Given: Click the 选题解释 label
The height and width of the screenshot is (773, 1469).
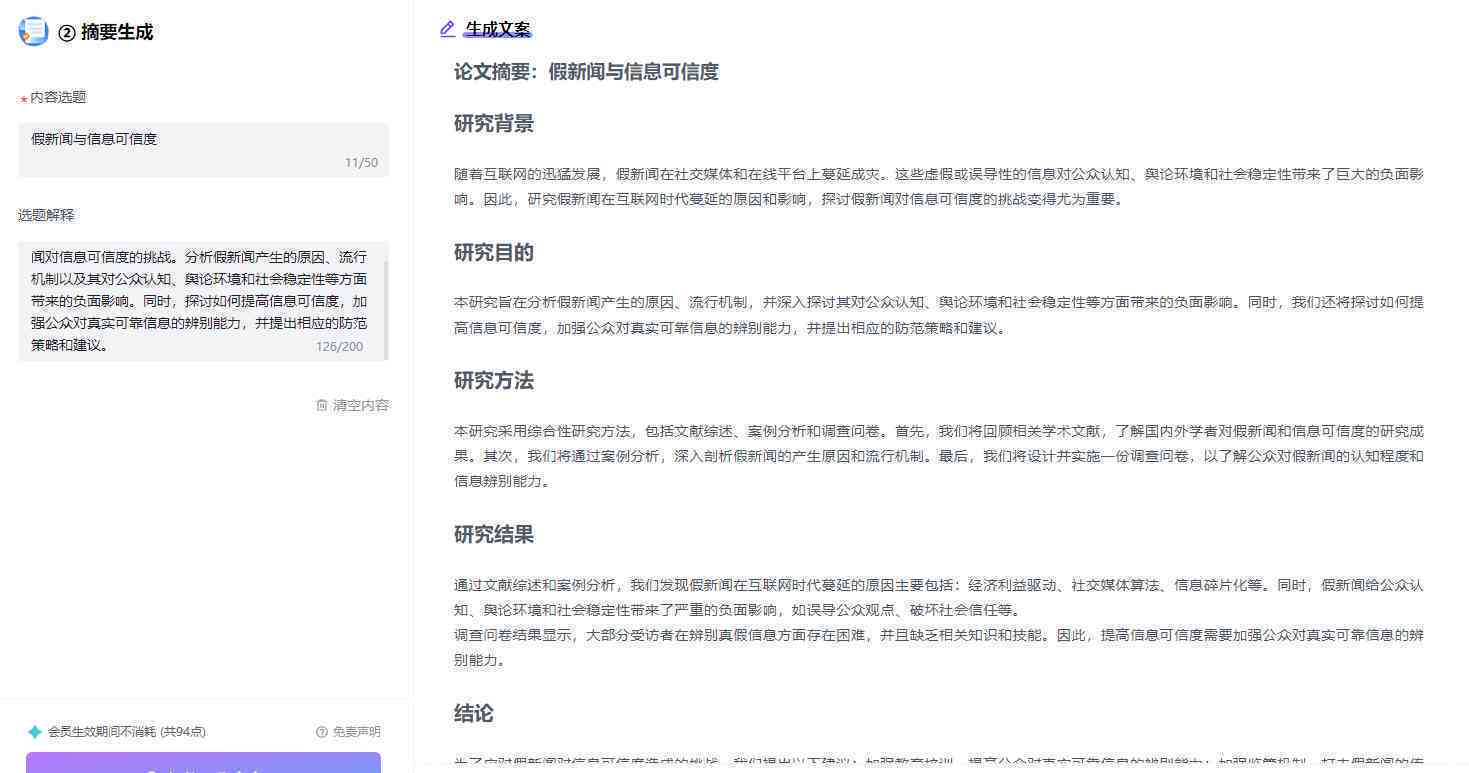Looking at the screenshot, I should (46, 215).
